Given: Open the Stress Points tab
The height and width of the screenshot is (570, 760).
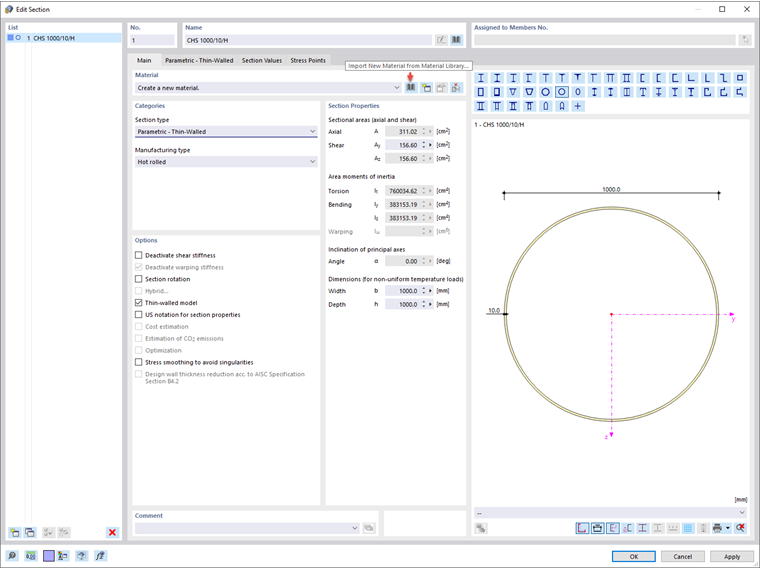Looking at the screenshot, I should click(x=308, y=61).
